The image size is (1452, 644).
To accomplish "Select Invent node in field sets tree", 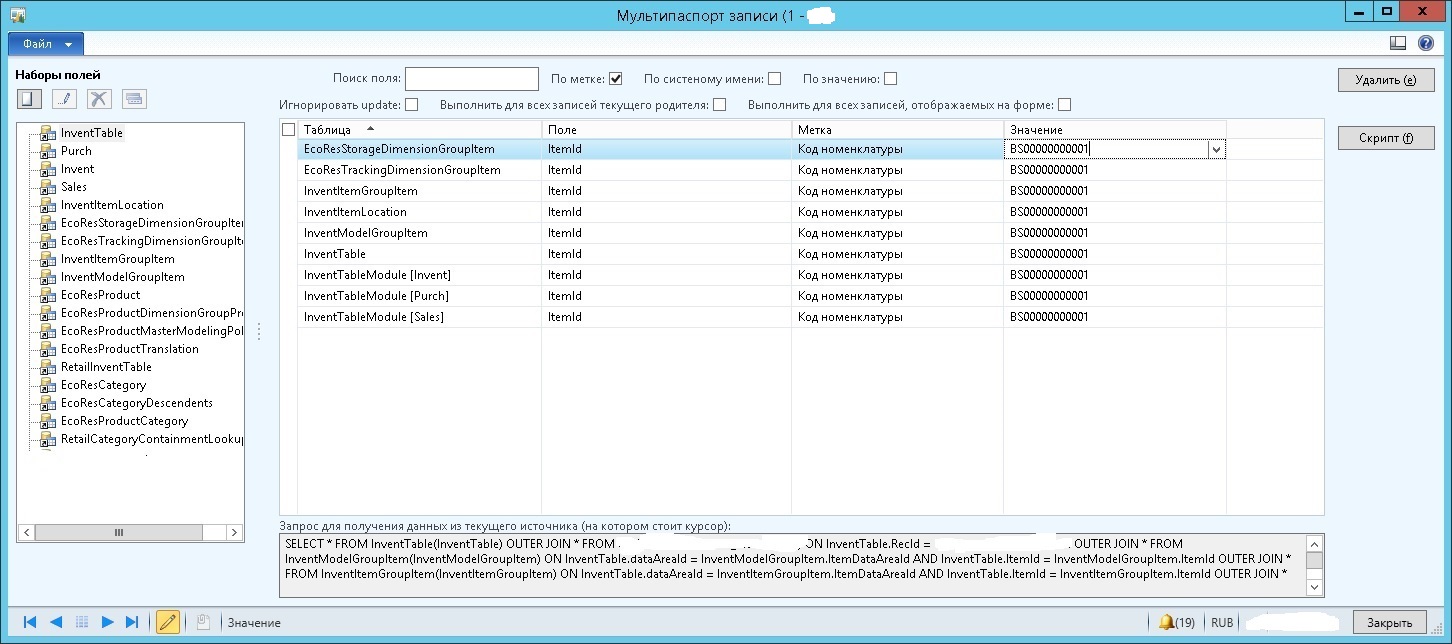I will [x=78, y=169].
